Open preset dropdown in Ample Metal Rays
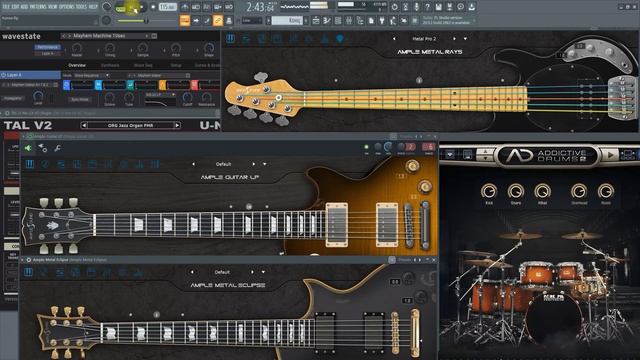Viewport: 640px width, 360px height. 465,38
